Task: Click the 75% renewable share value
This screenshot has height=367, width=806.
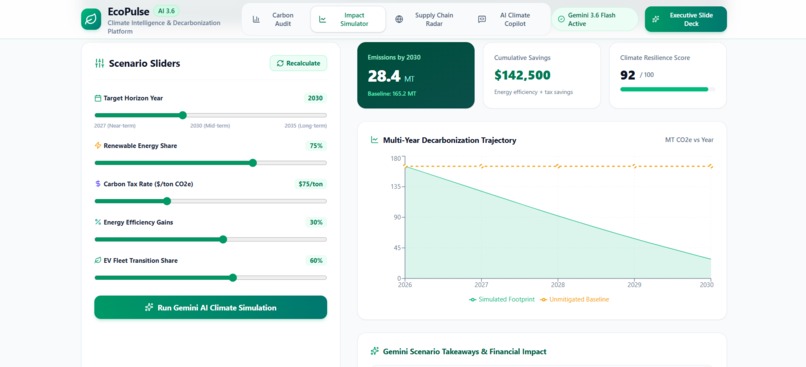Action: coord(316,146)
